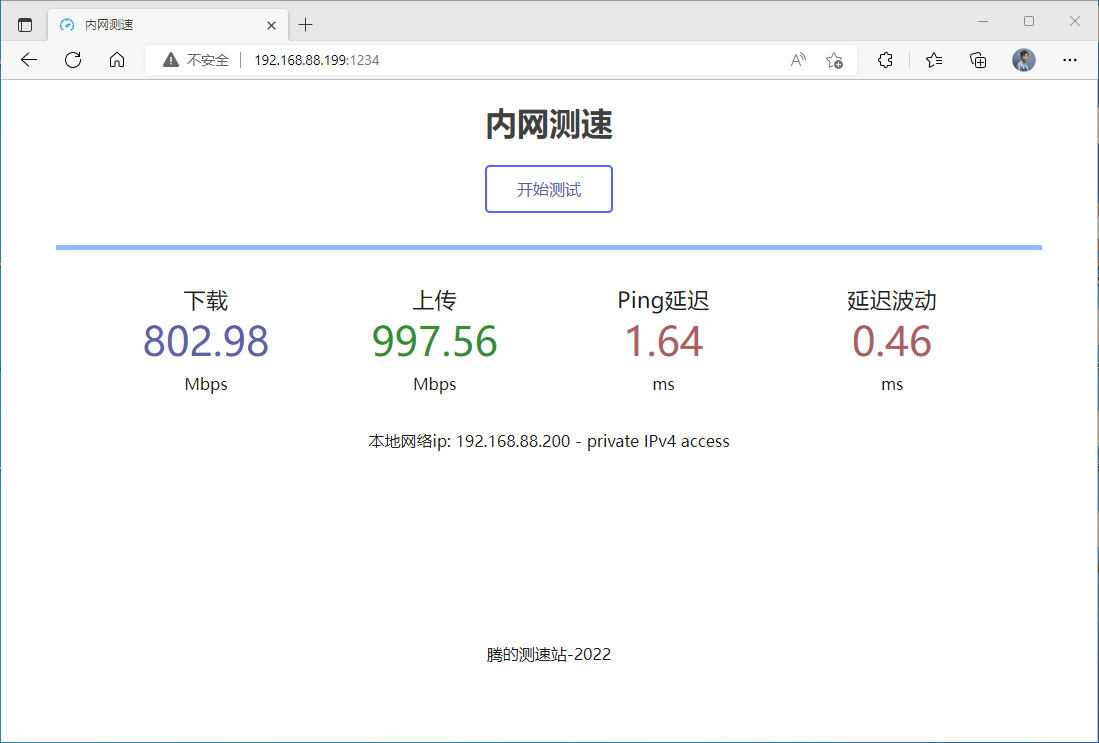Open the tab actions menu icon
The width and height of the screenshot is (1099, 743).
[x=25, y=24]
